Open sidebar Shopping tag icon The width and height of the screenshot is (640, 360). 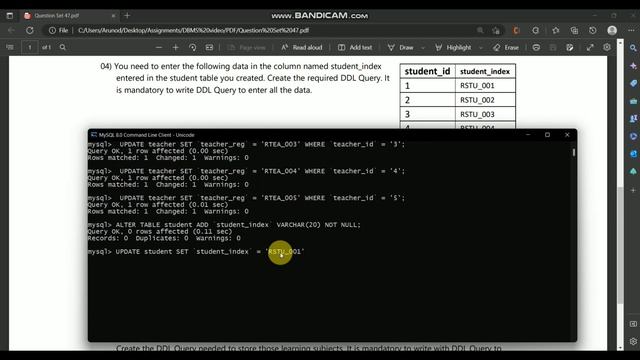point(633,83)
